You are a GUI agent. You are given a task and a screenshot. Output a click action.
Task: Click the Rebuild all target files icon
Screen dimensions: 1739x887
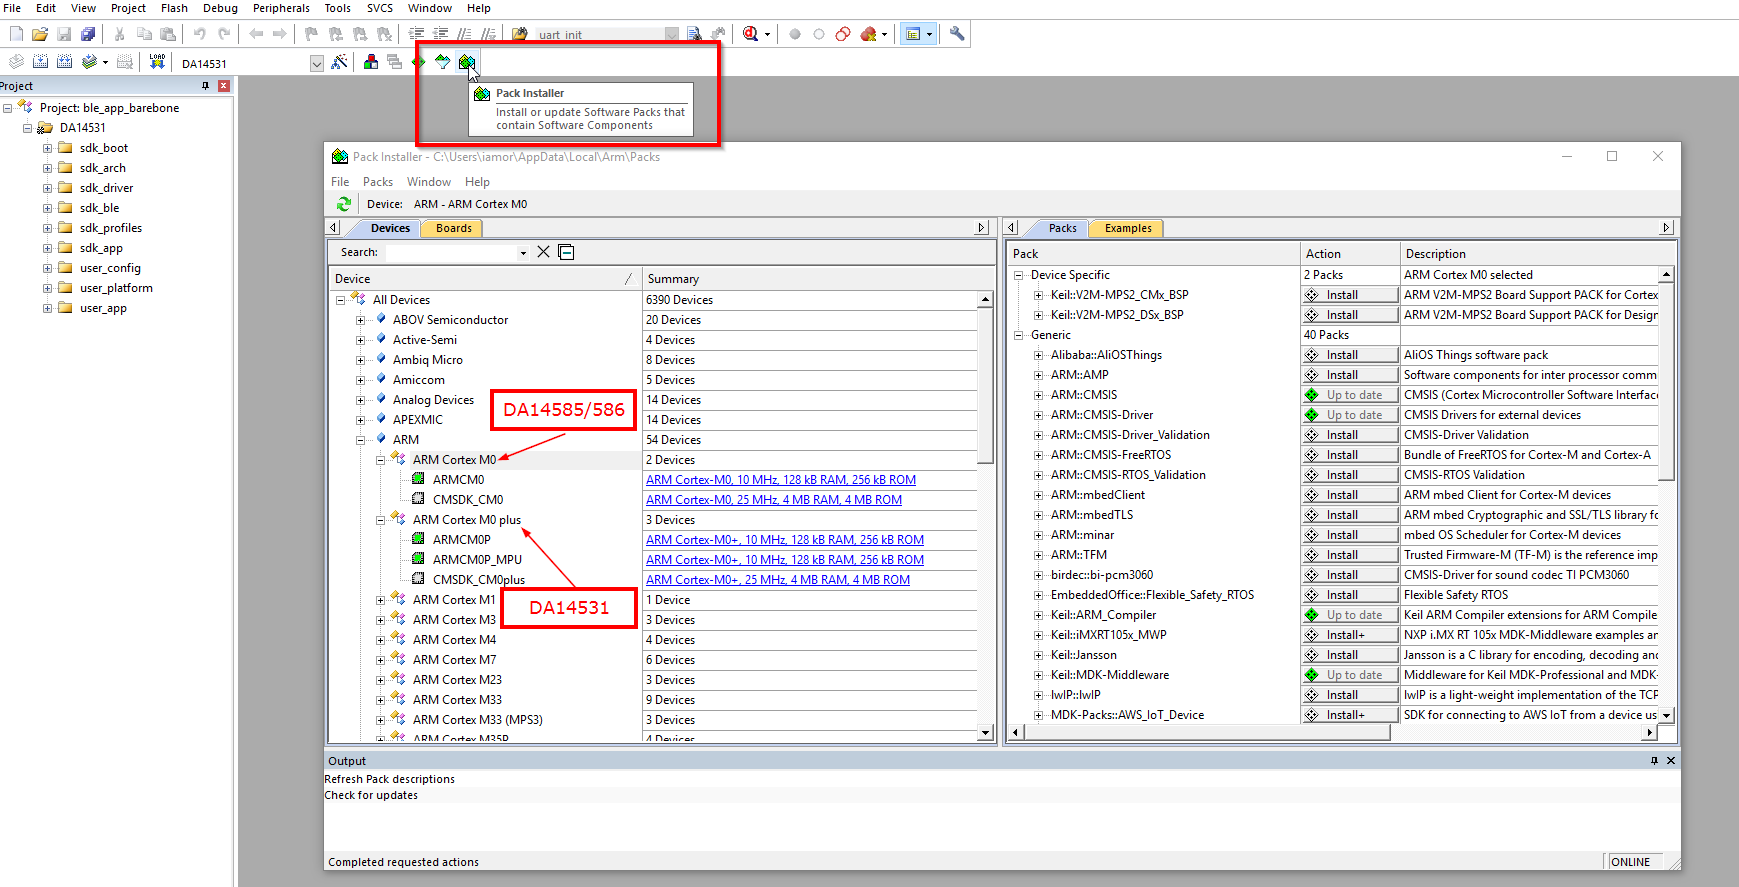click(64, 62)
